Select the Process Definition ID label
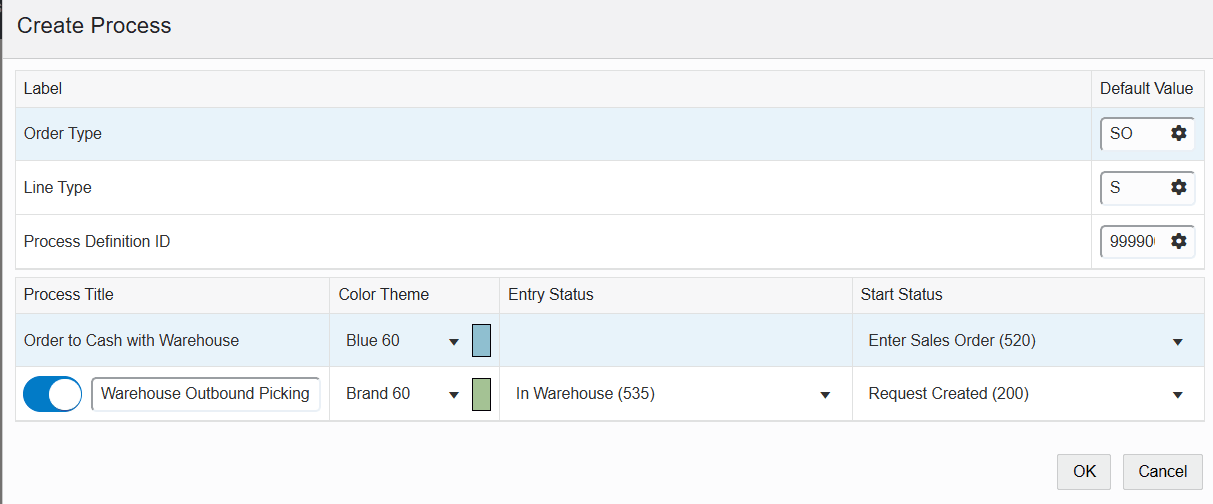 pyautogui.click(x=97, y=241)
